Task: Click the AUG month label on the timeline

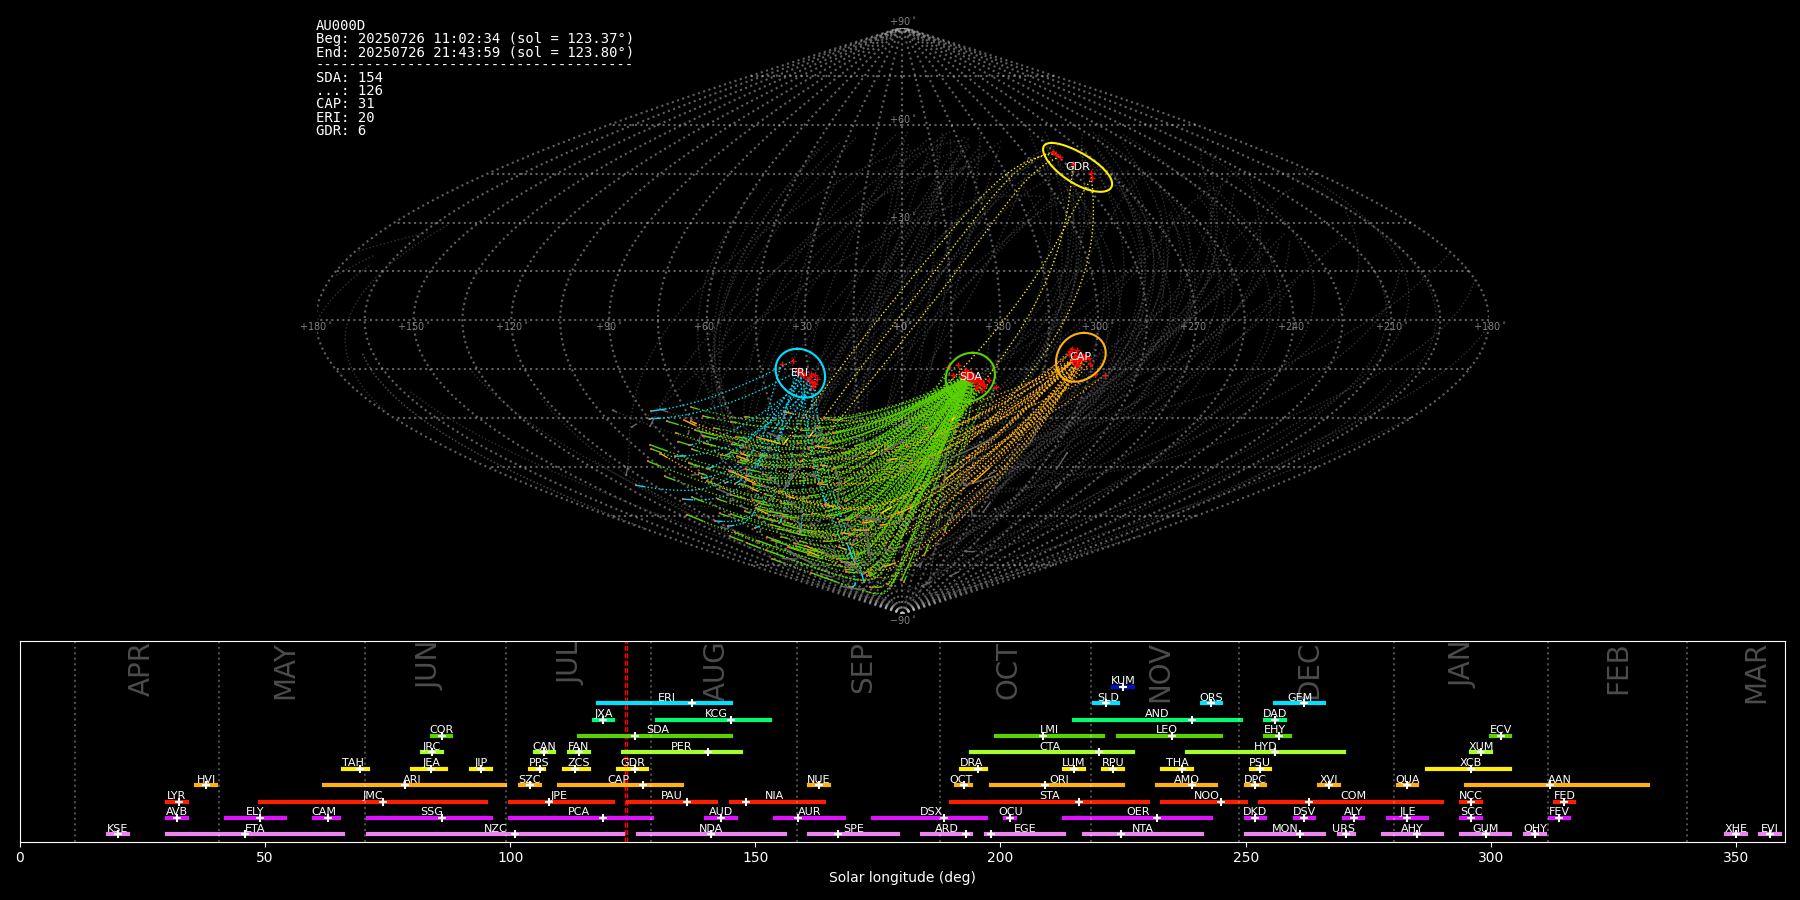Action: coord(713,670)
